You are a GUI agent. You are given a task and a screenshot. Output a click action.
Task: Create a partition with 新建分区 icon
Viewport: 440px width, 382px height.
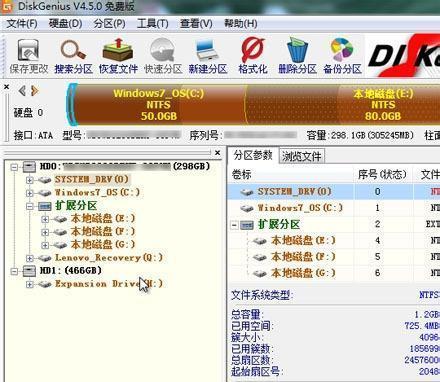(208, 56)
